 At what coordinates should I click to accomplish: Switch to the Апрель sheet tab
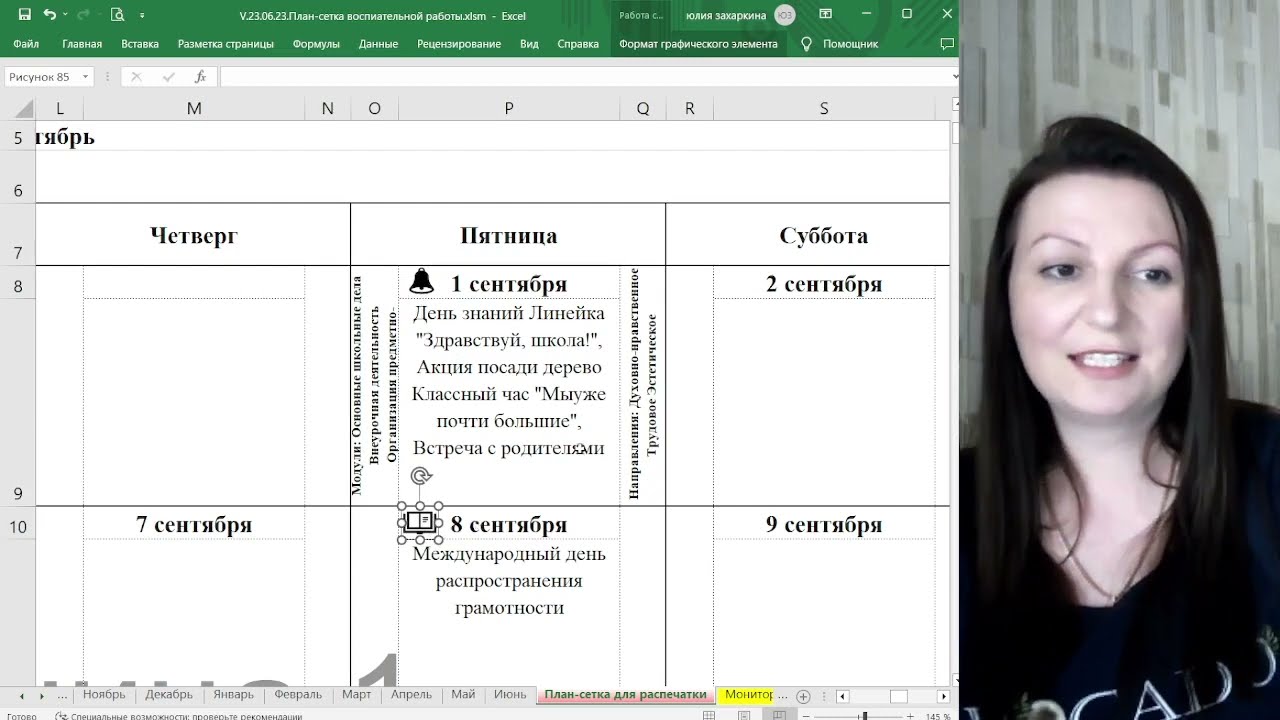pos(411,695)
